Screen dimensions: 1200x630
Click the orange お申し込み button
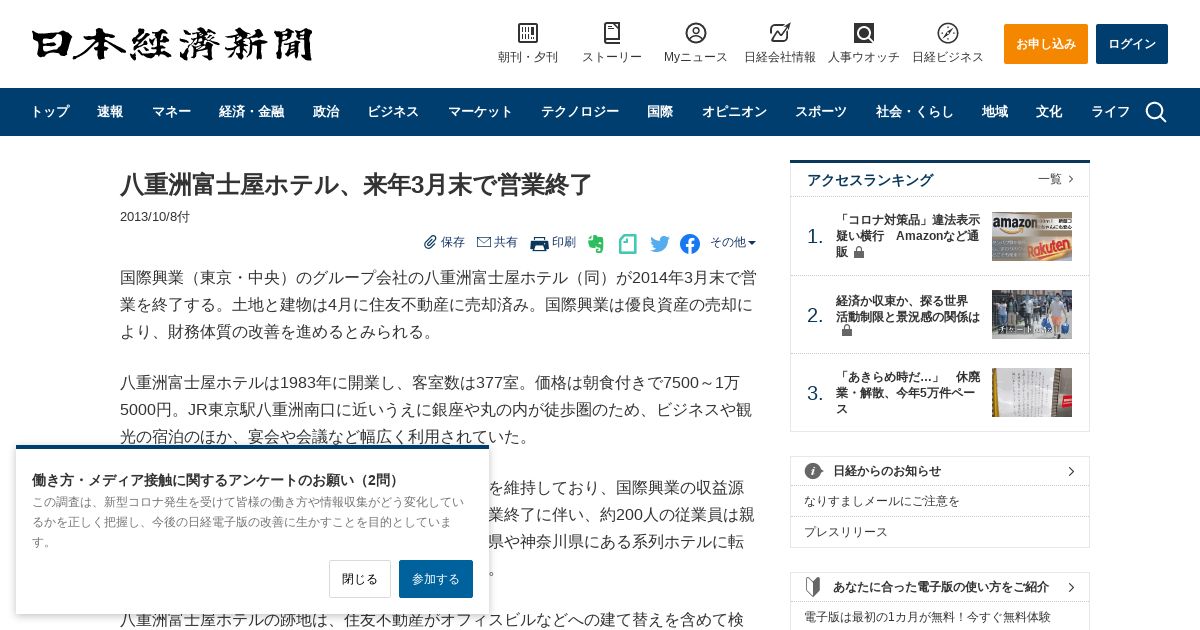click(x=1046, y=44)
